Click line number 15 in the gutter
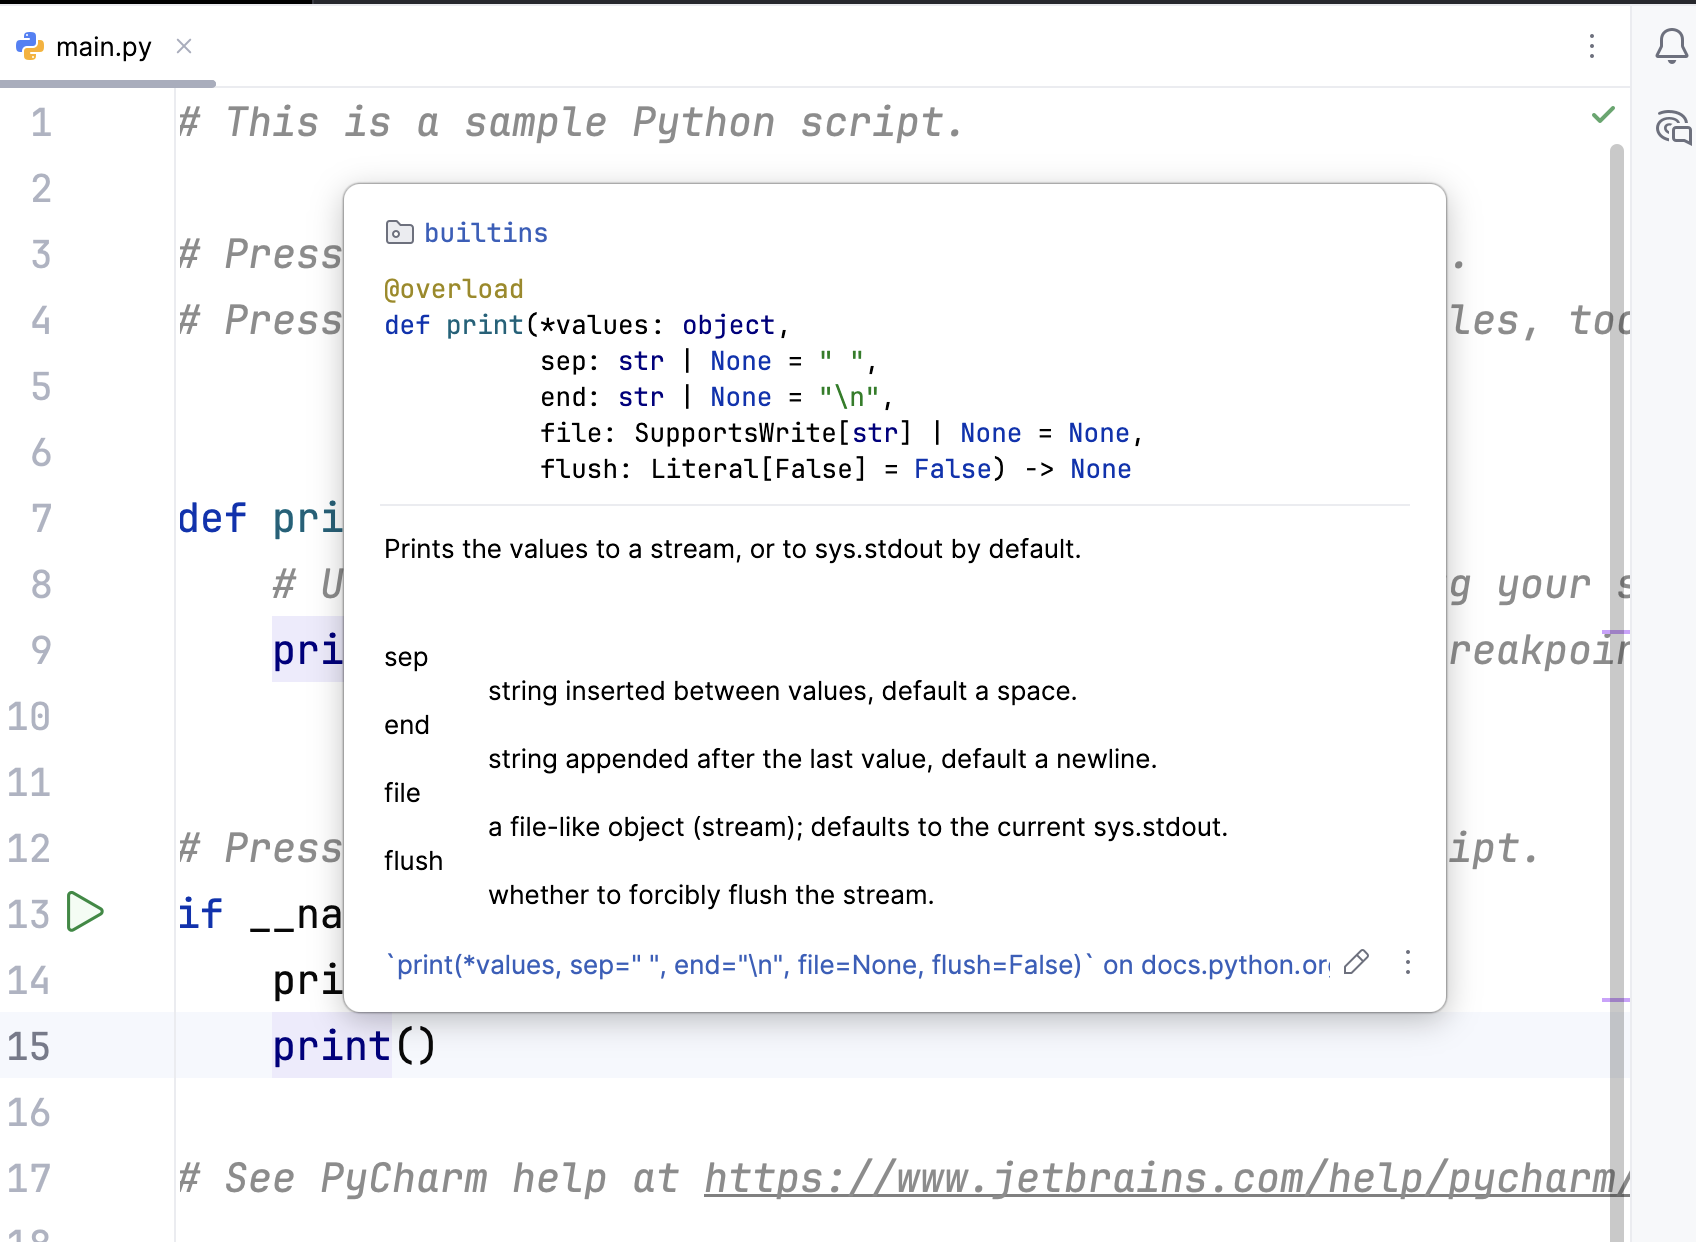The height and width of the screenshot is (1242, 1696). (29, 1046)
